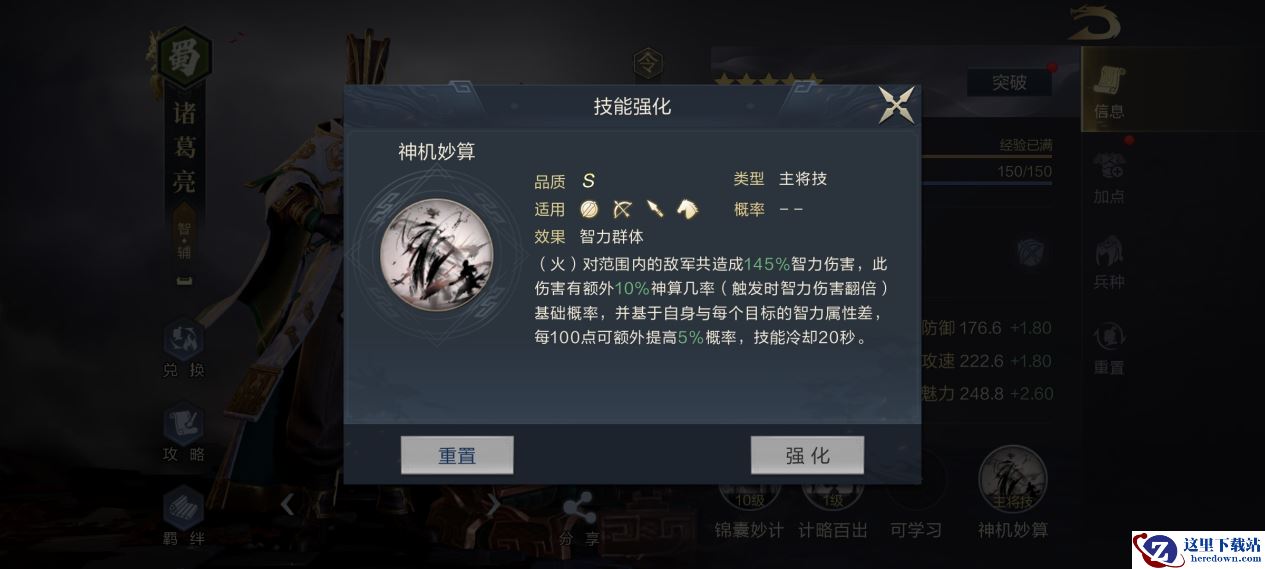Click the 重置 sidebar icon

point(1109,349)
